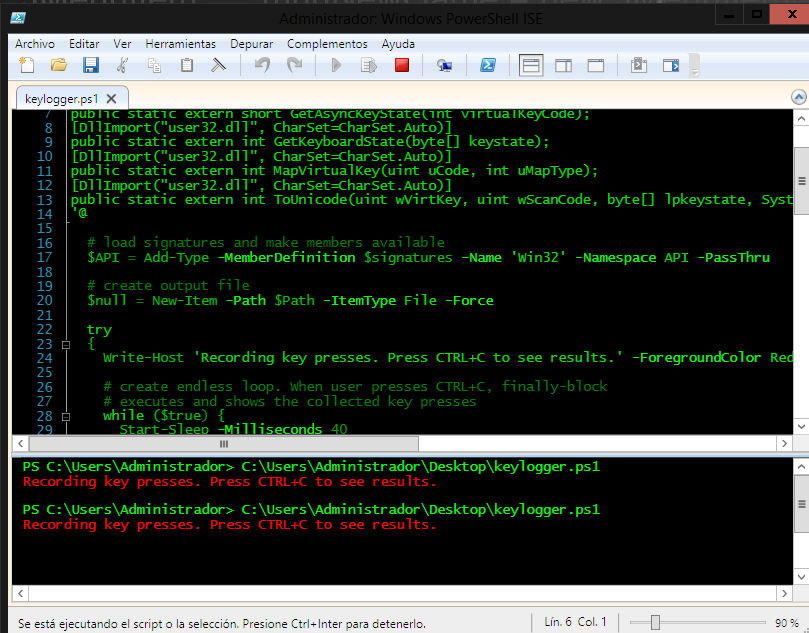Open the Depurar menu
809x633 pixels.
tap(252, 44)
